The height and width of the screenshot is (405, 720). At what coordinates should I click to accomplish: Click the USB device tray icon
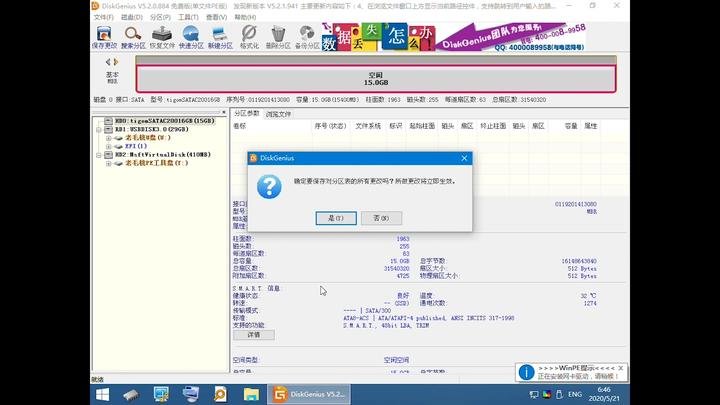coord(559,394)
